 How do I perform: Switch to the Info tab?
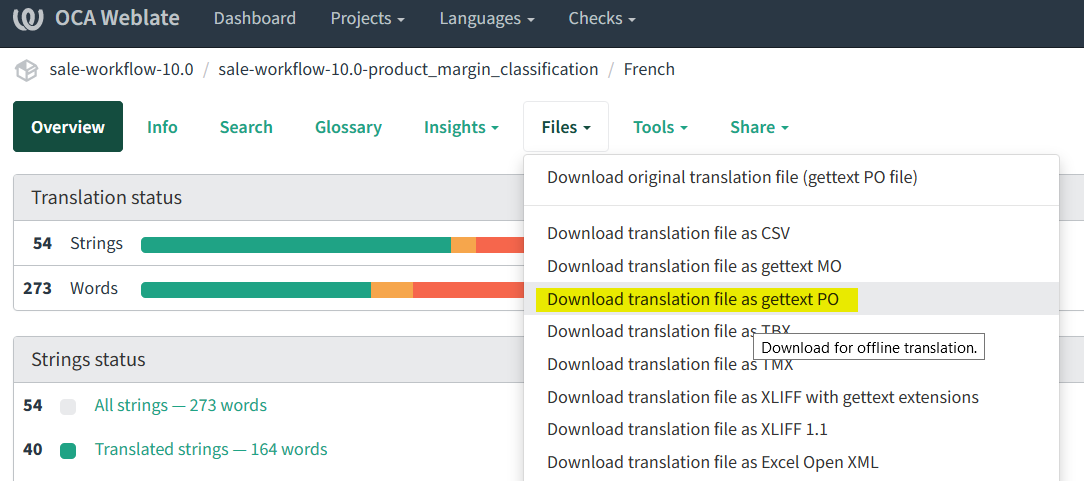click(162, 127)
